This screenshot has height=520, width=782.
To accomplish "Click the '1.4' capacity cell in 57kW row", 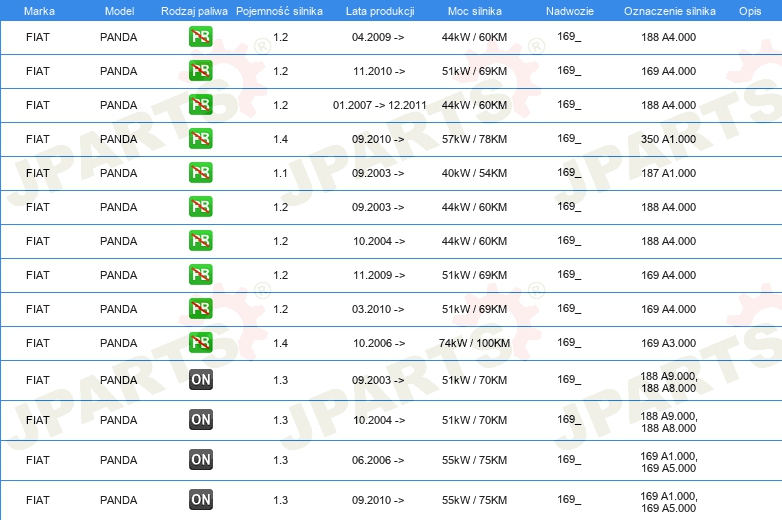I will [280, 139].
